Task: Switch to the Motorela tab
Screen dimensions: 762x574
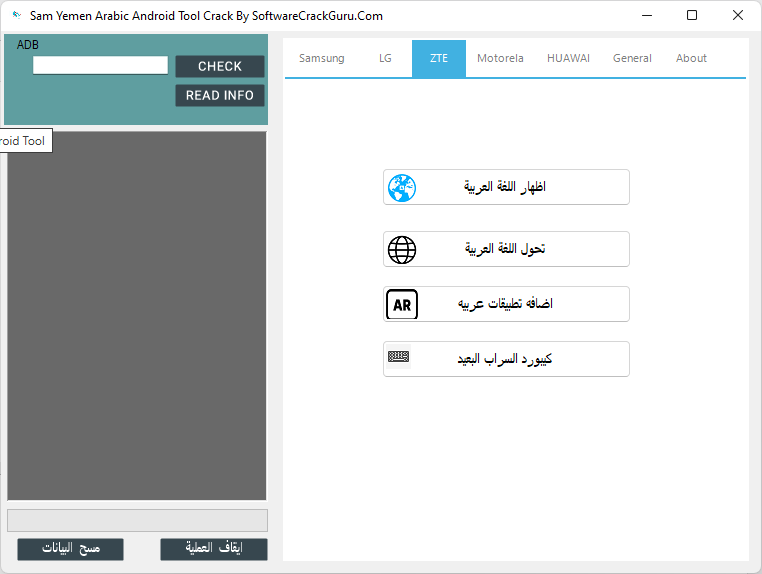Action: tap(500, 58)
